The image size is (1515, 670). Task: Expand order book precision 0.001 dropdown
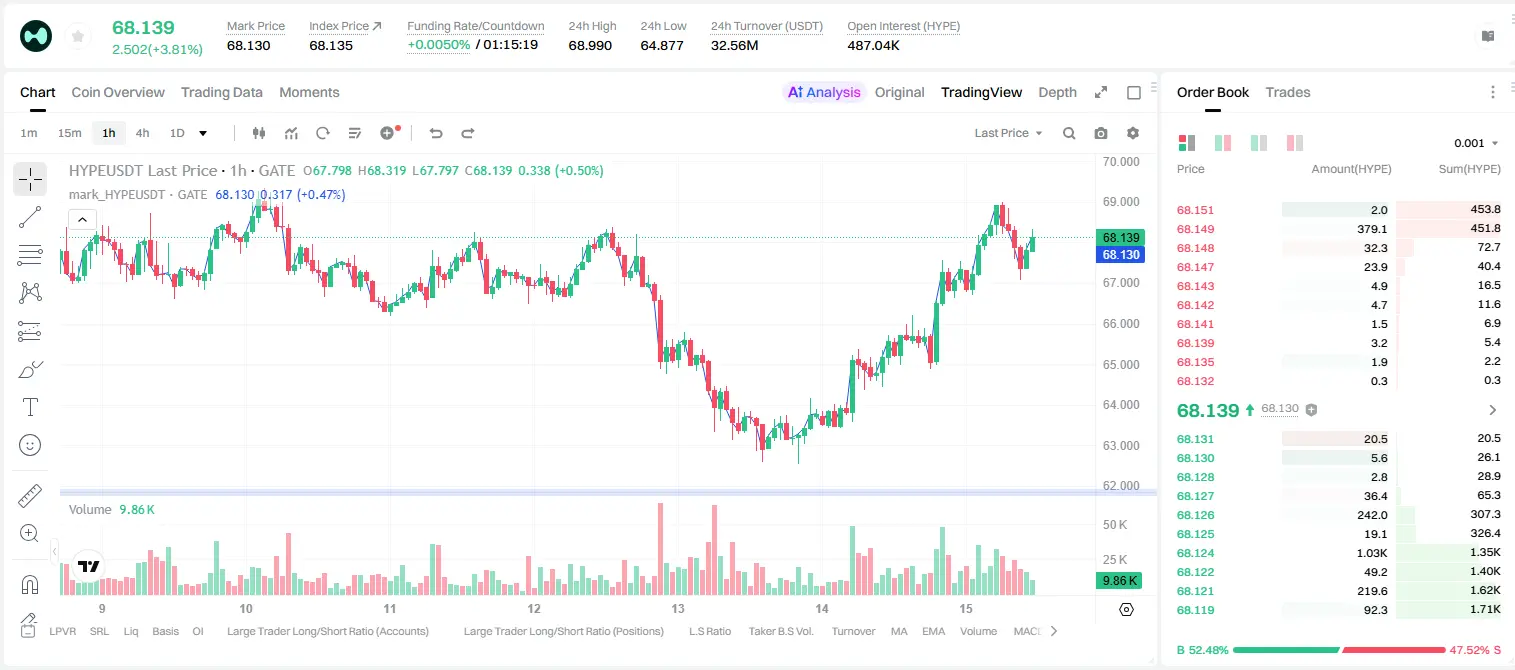point(1477,143)
